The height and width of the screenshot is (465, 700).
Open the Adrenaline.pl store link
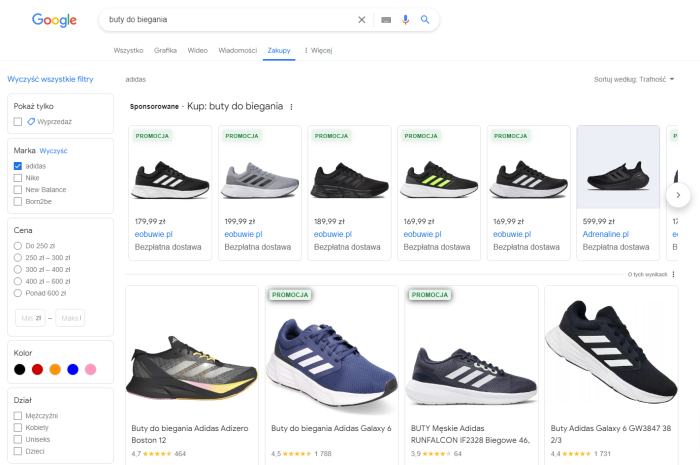point(605,234)
